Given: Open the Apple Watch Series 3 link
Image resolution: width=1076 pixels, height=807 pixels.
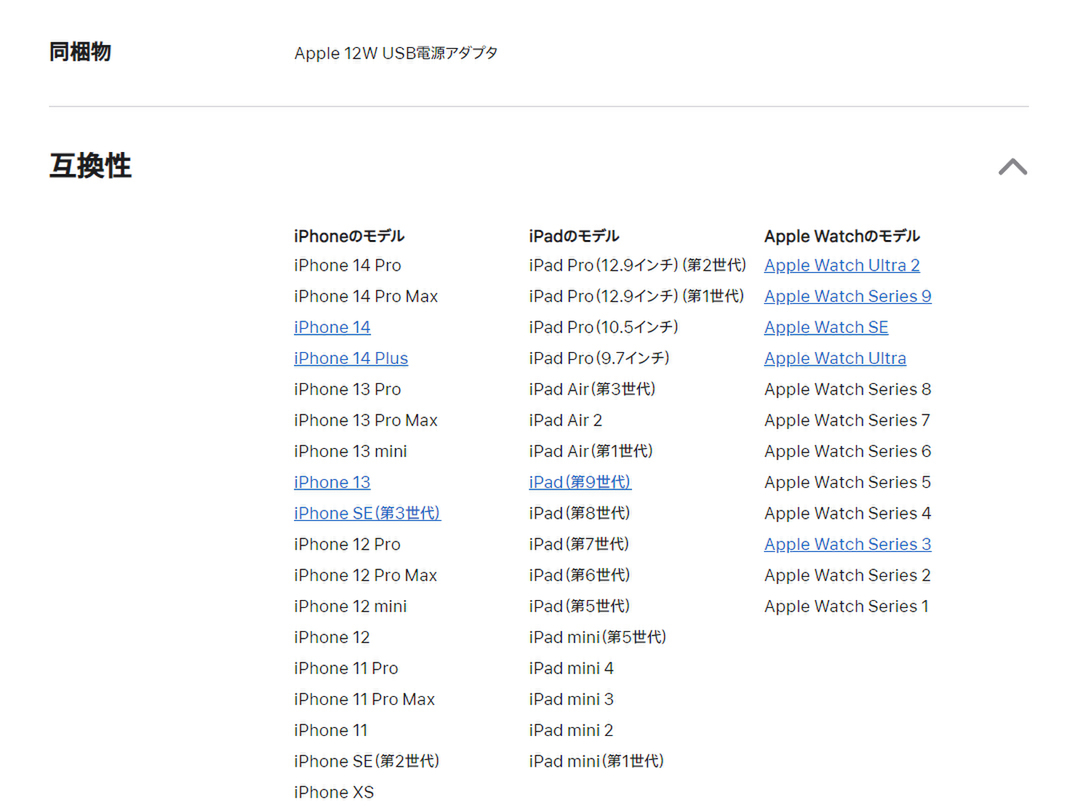Looking at the screenshot, I should (x=847, y=544).
